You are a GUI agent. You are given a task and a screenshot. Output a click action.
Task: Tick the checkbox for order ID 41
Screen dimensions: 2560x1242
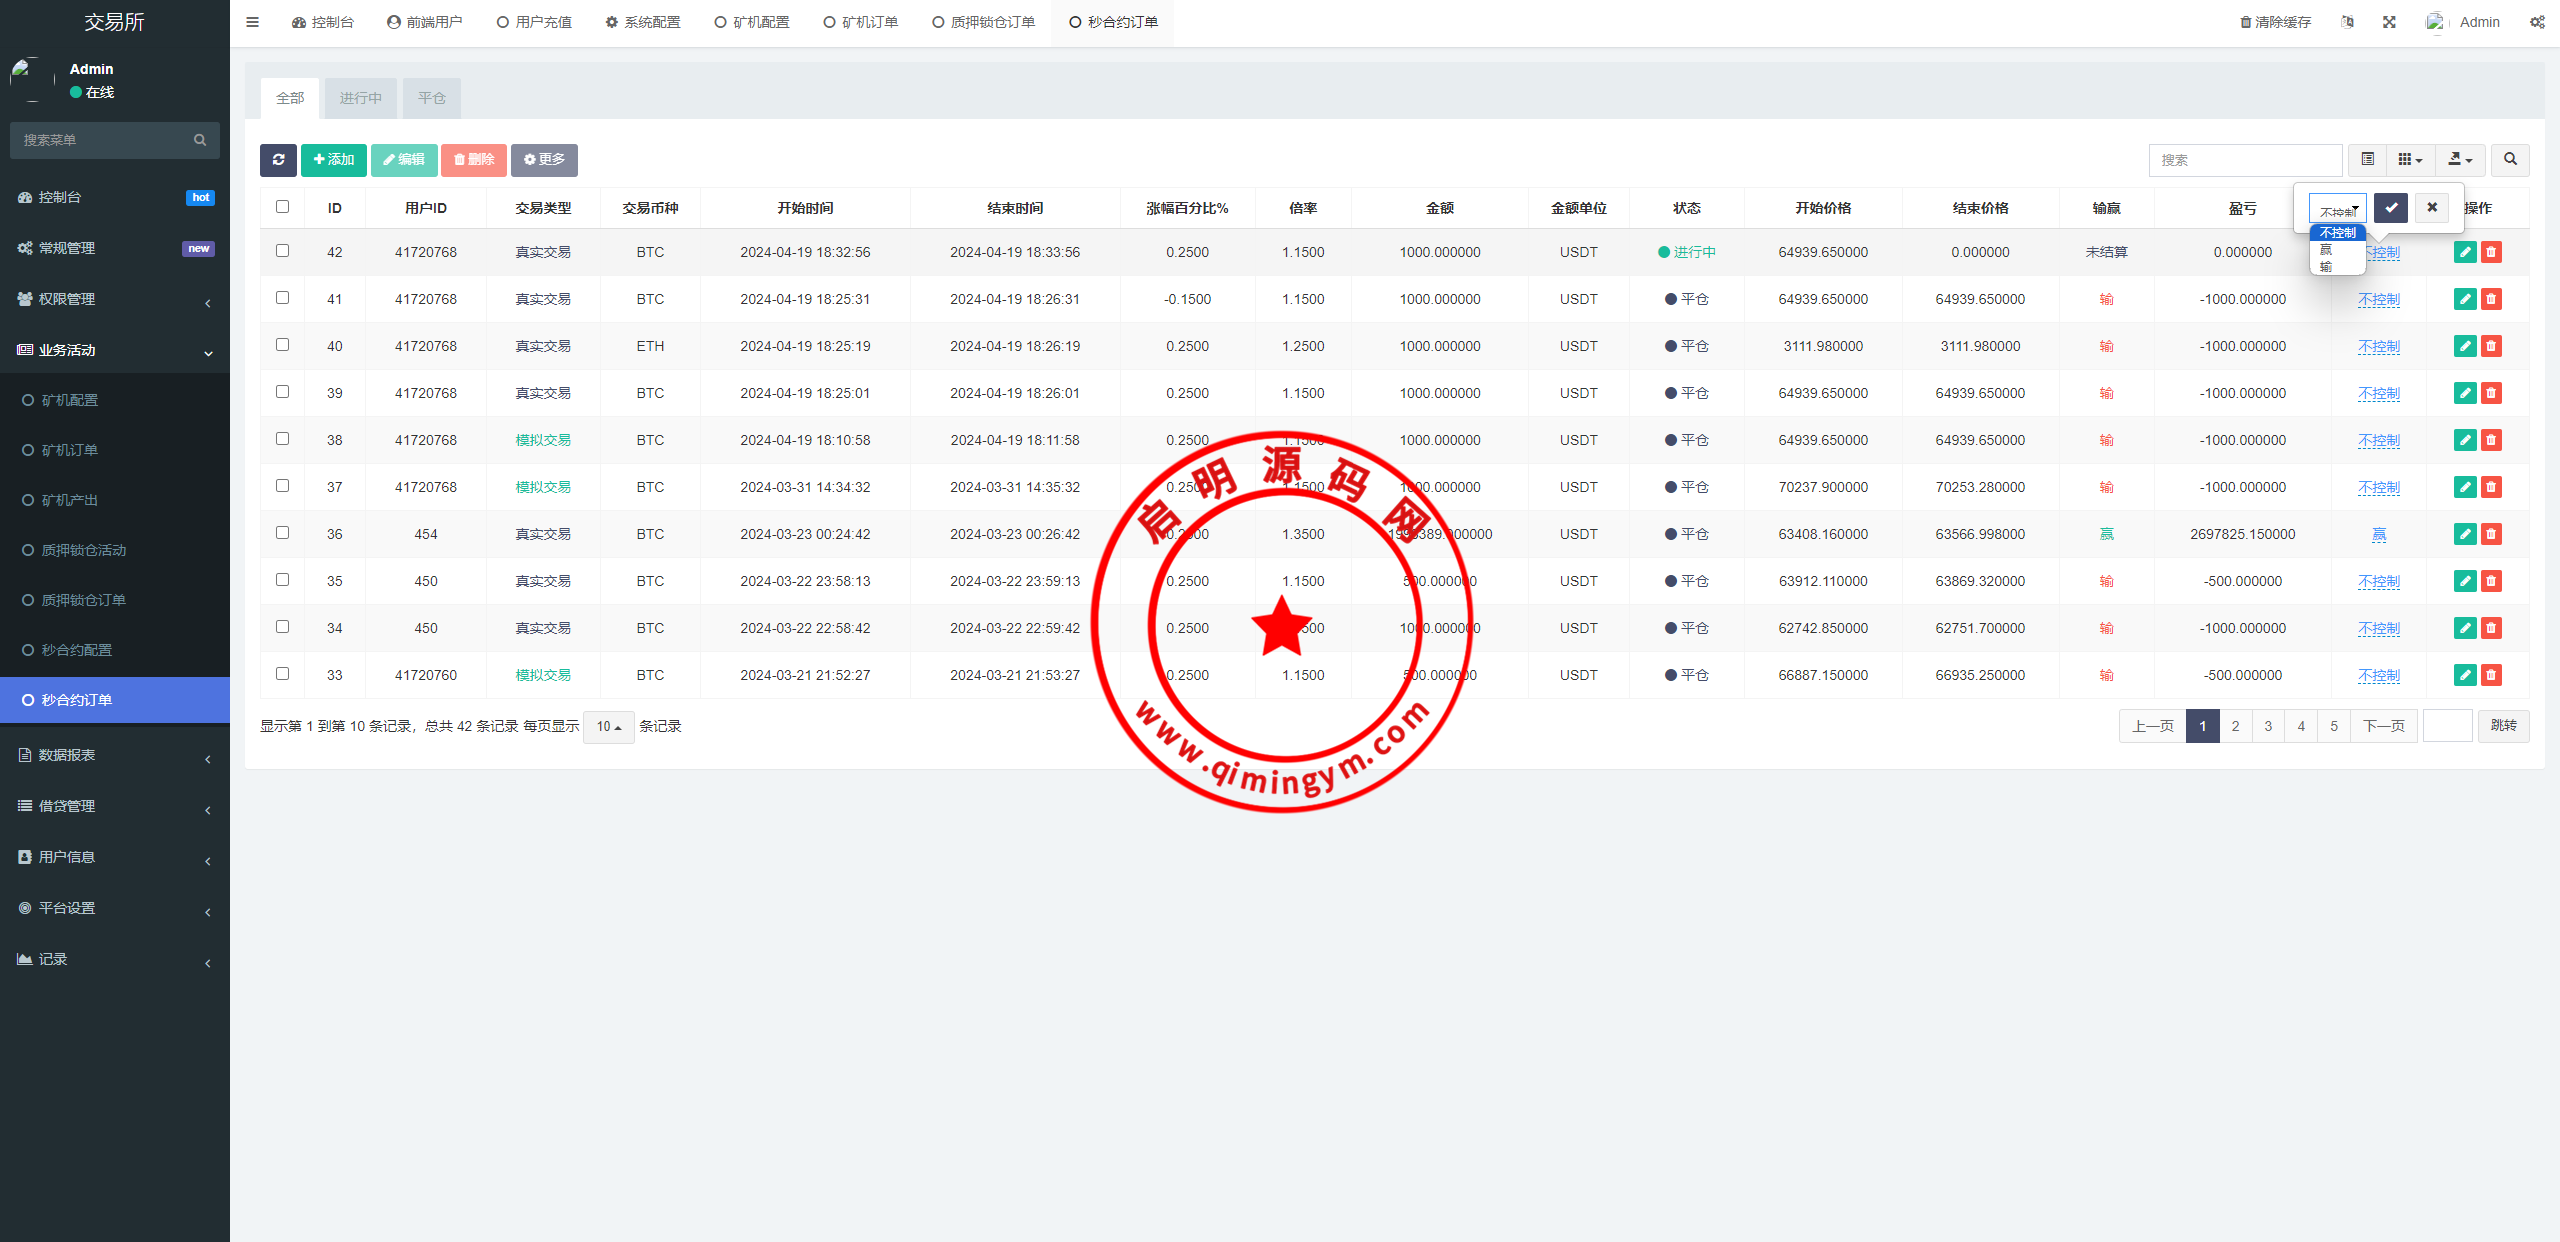pos(282,298)
